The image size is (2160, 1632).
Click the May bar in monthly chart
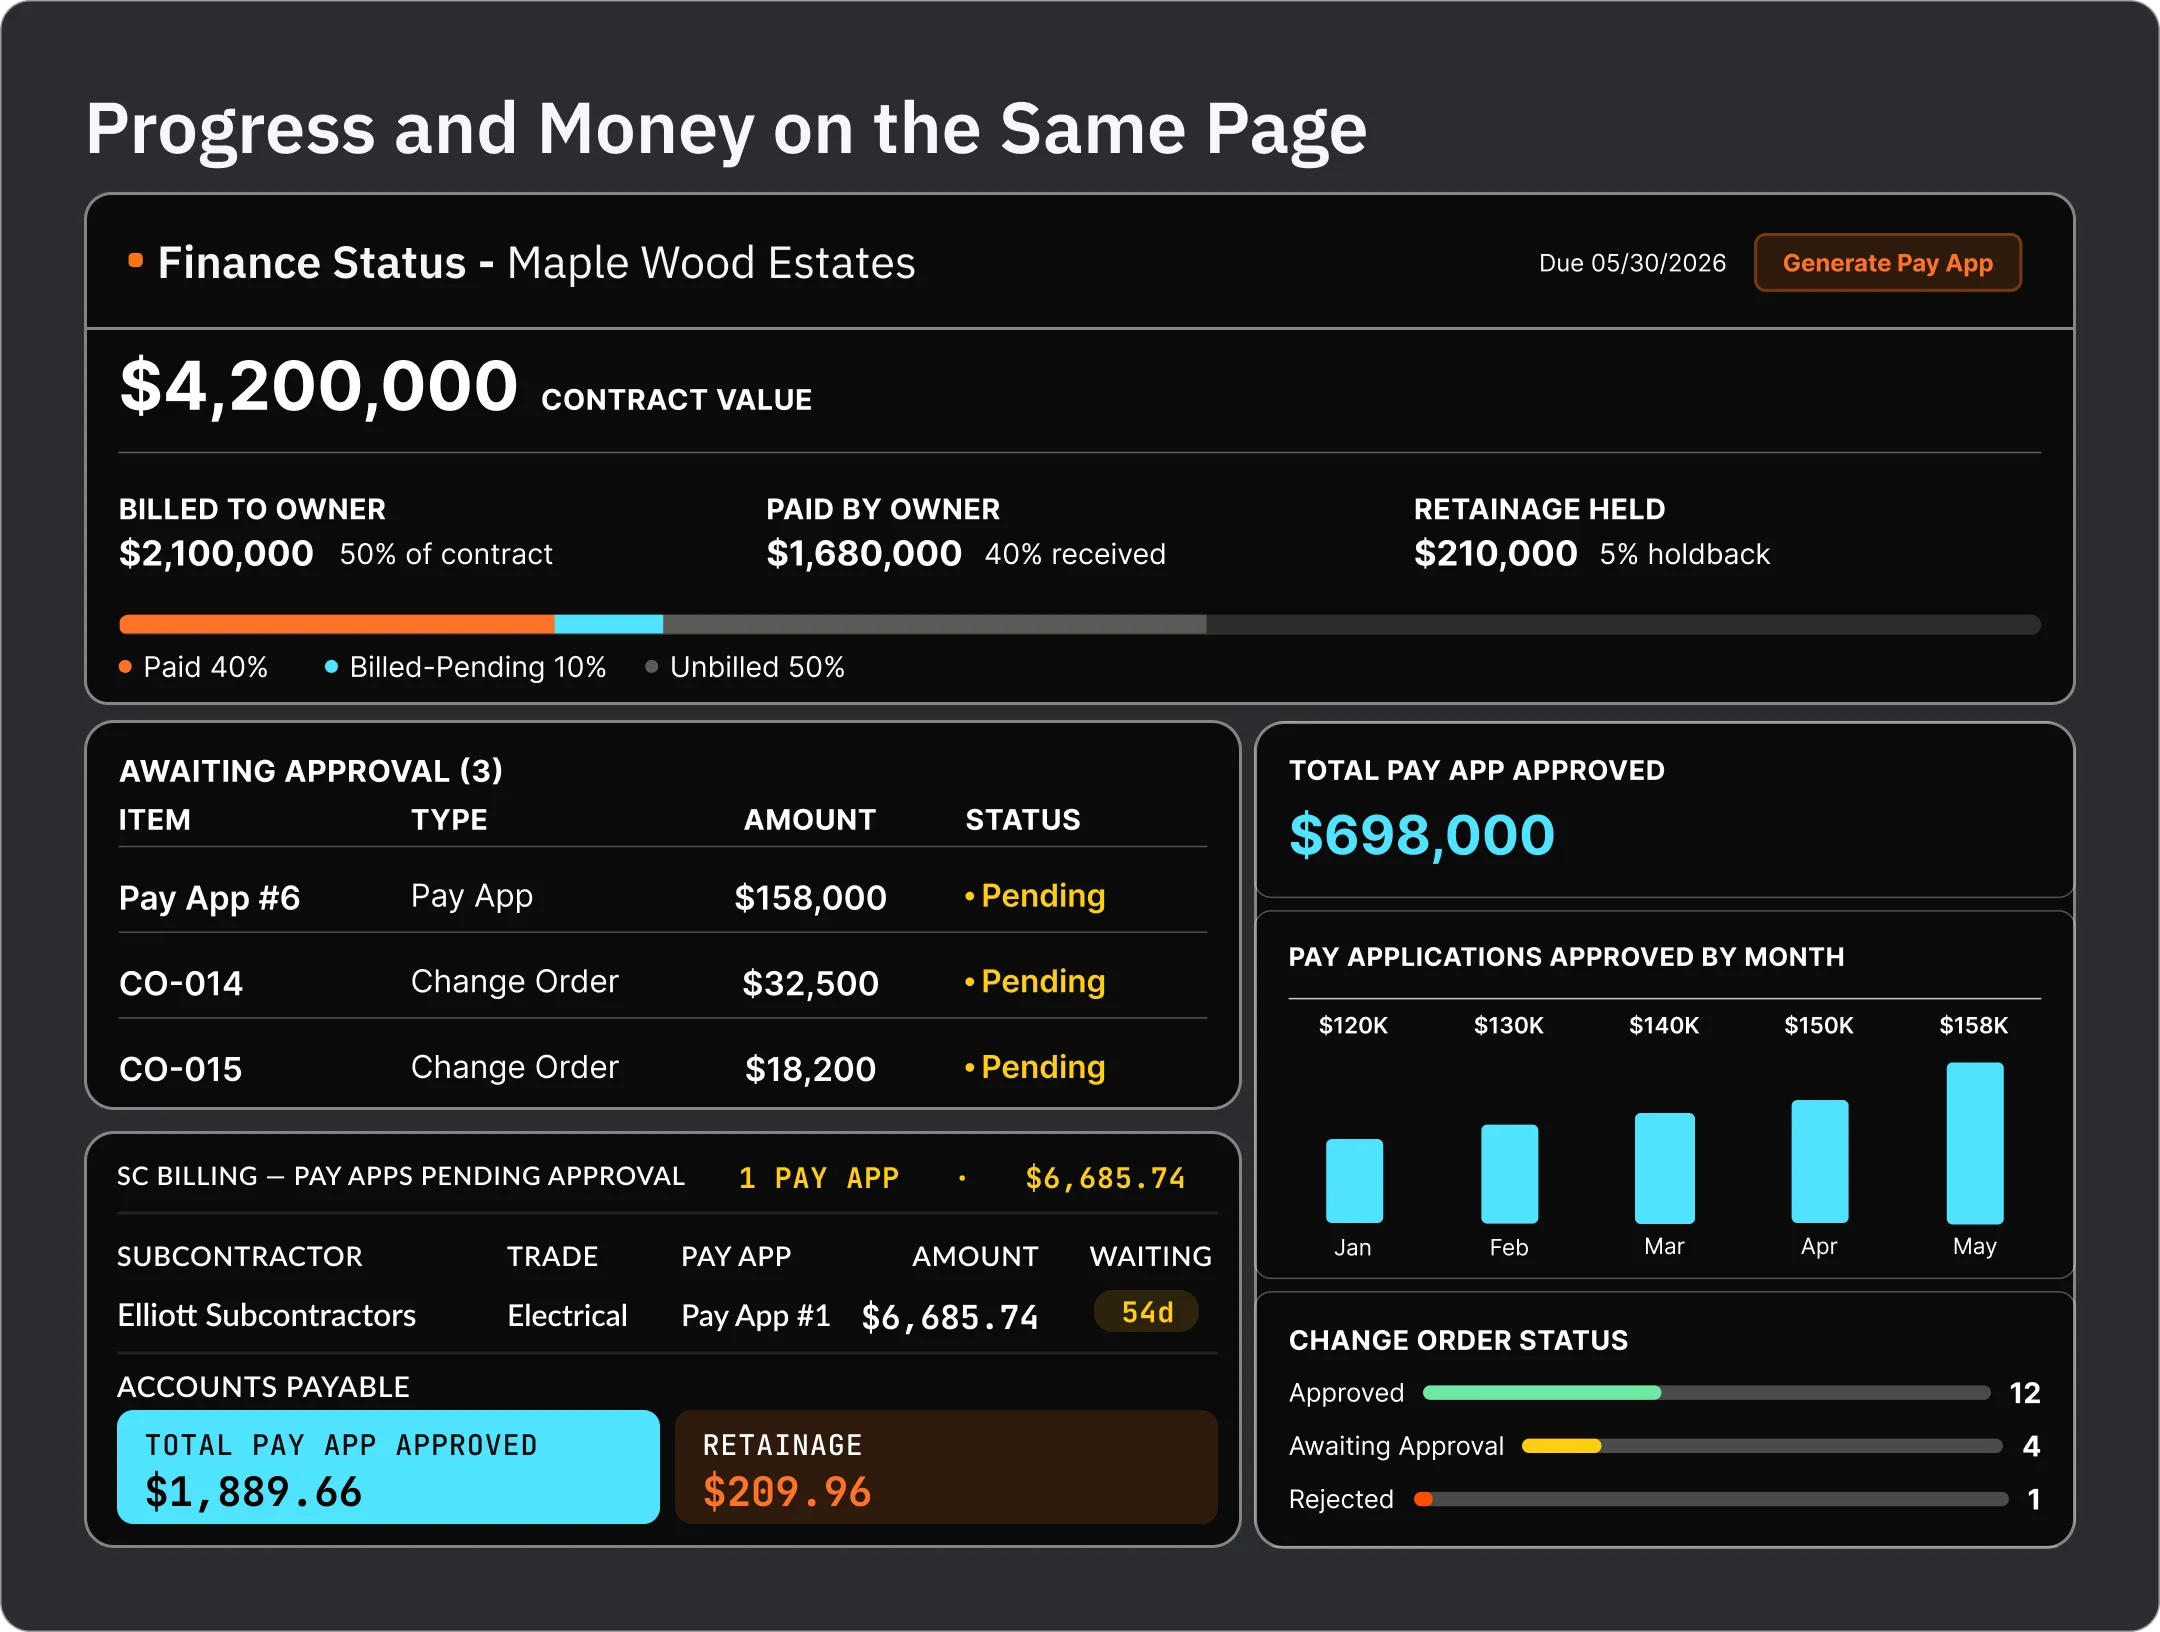coord(1975,1143)
